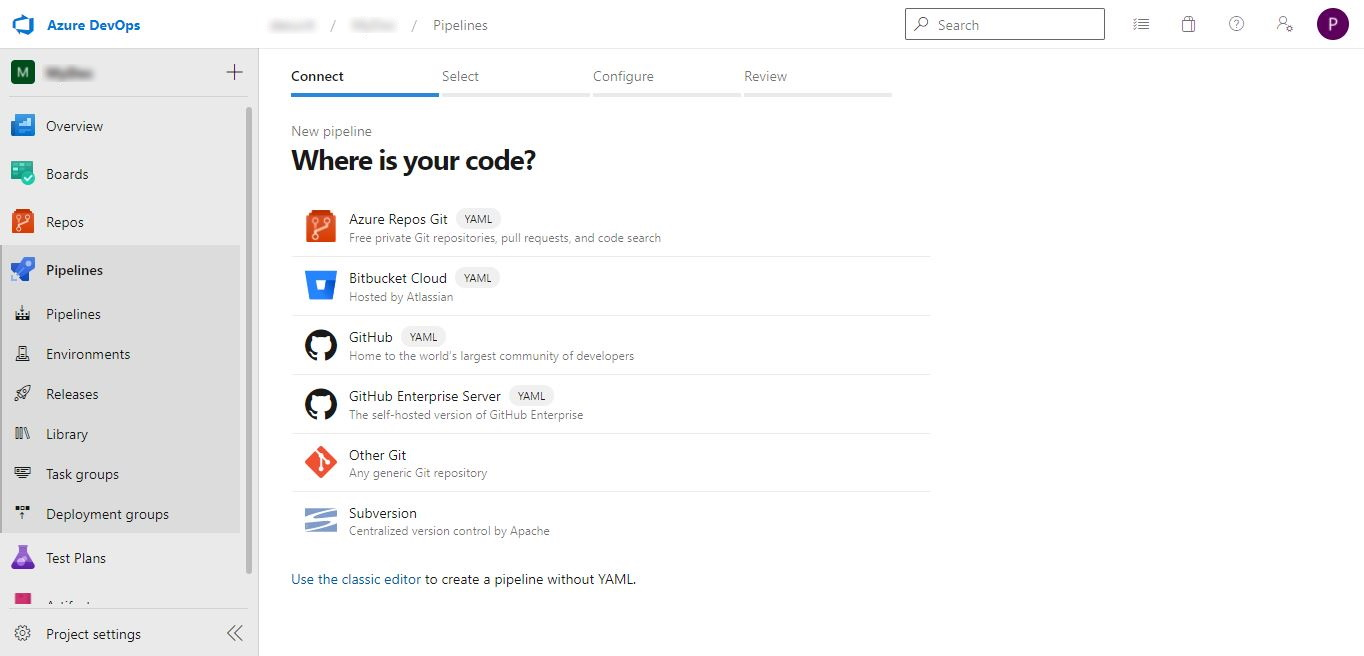Open the Repos sidebar icon
Screen dimensions: 1364x656
23,222
